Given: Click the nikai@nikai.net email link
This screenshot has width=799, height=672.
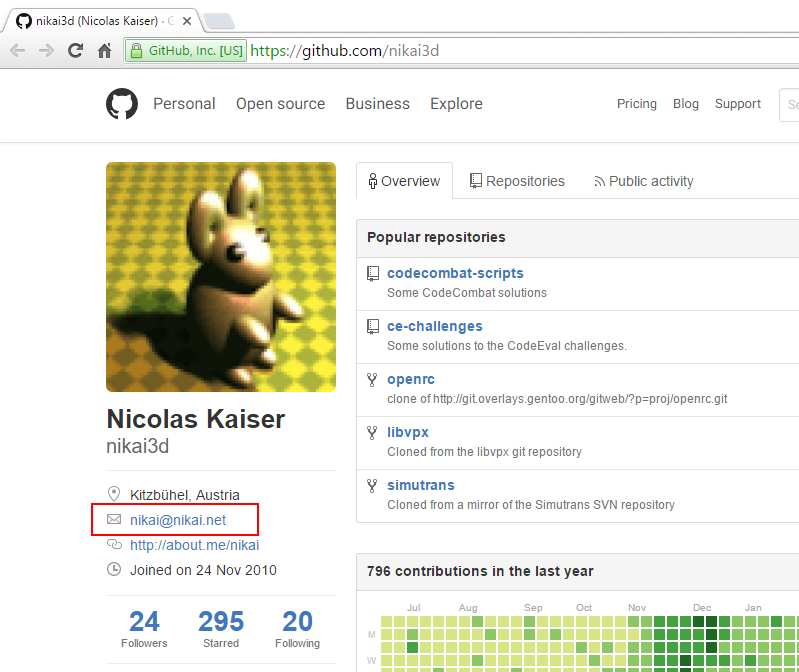Looking at the screenshot, I should tap(178, 520).
